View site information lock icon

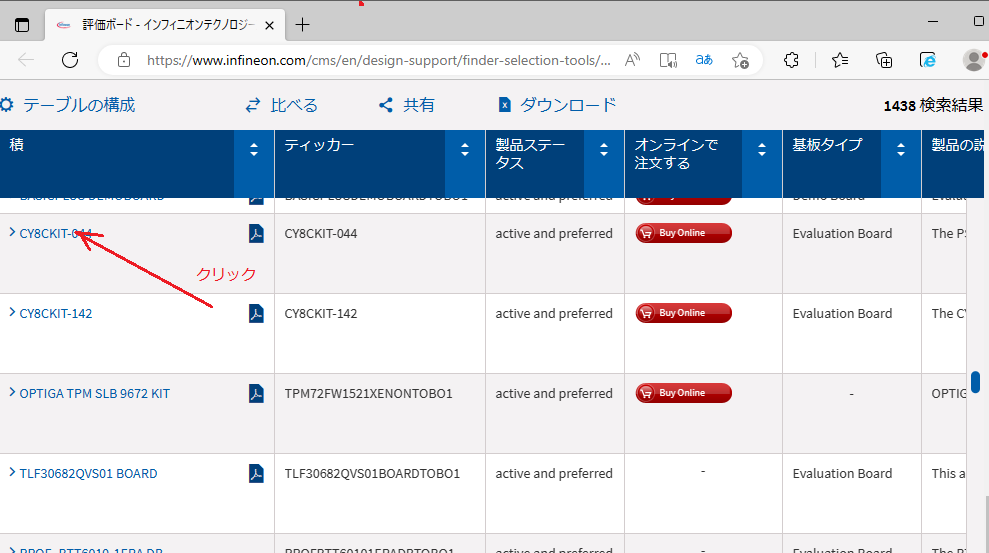[x=124, y=60]
